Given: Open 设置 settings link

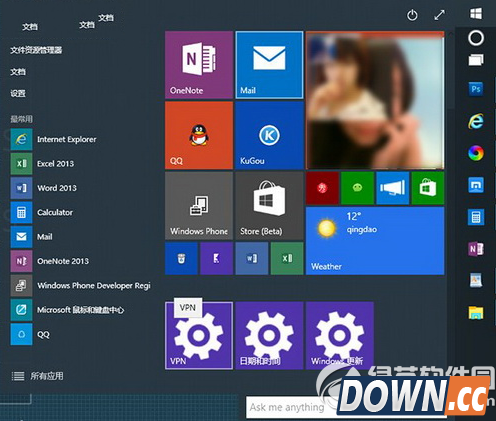Looking at the screenshot, I should (18, 93).
